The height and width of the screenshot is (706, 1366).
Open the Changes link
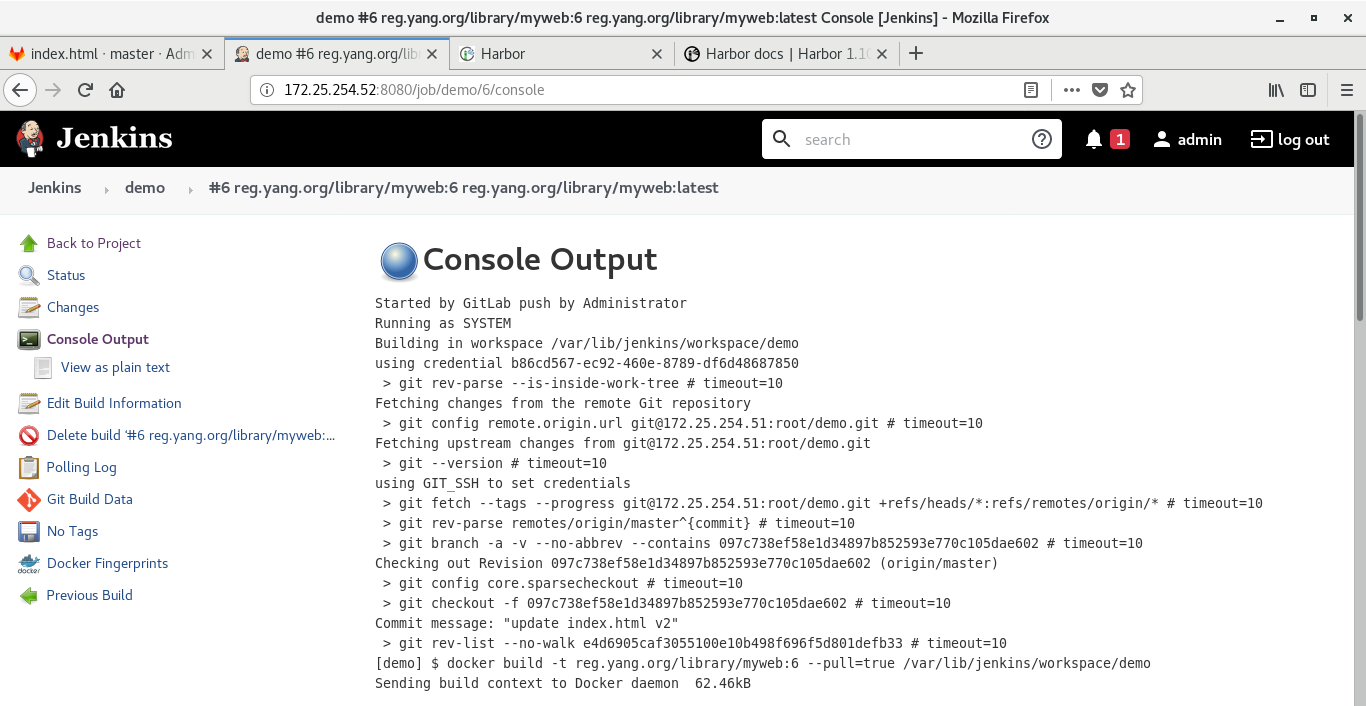point(73,307)
